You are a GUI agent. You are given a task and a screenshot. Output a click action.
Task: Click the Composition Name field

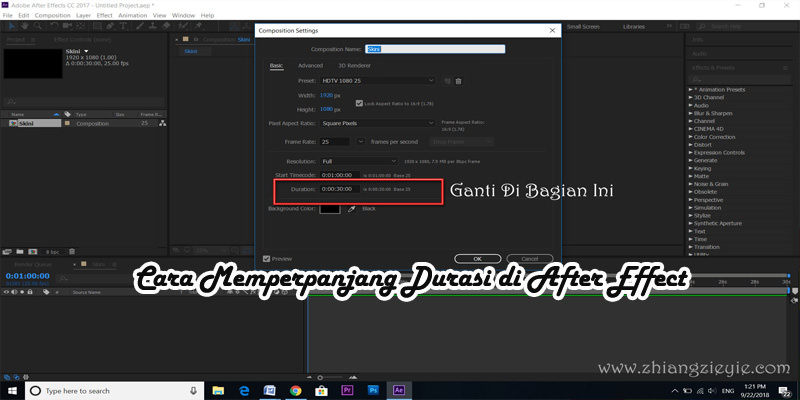pyautogui.click(x=435, y=49)
